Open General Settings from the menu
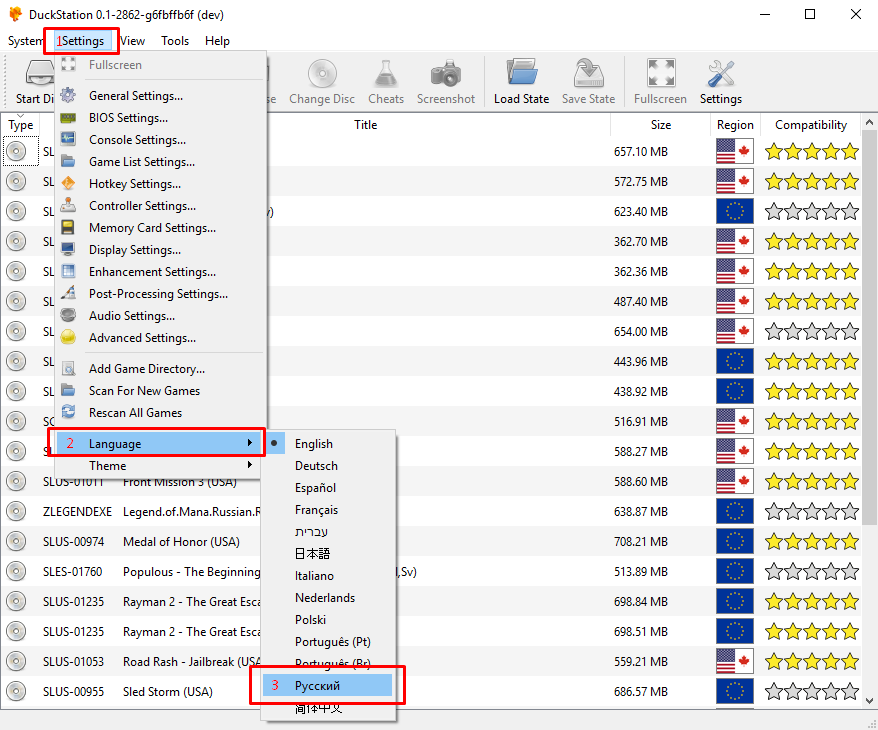This screenshot has width=878, height=730. [x=136, y=96]
